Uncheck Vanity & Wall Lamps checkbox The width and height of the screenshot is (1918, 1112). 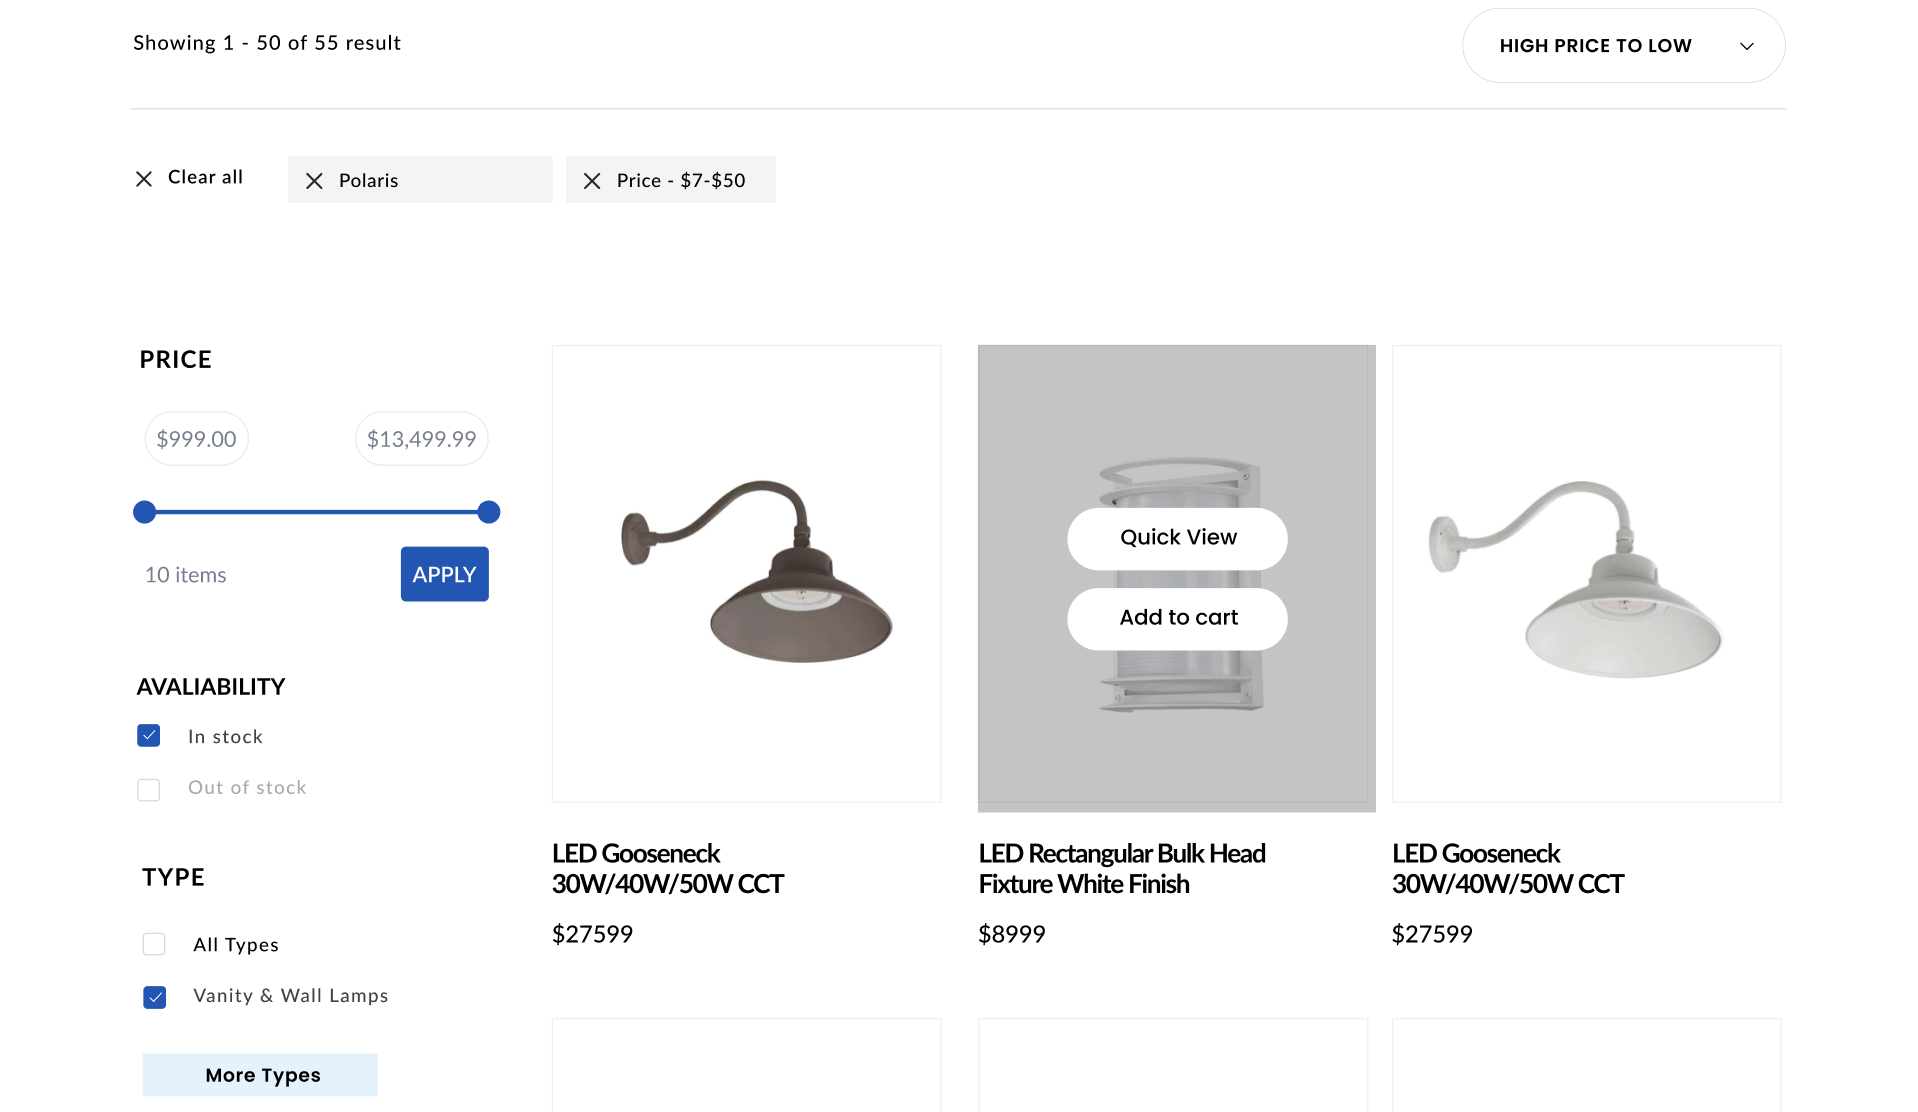click(154, 997)
